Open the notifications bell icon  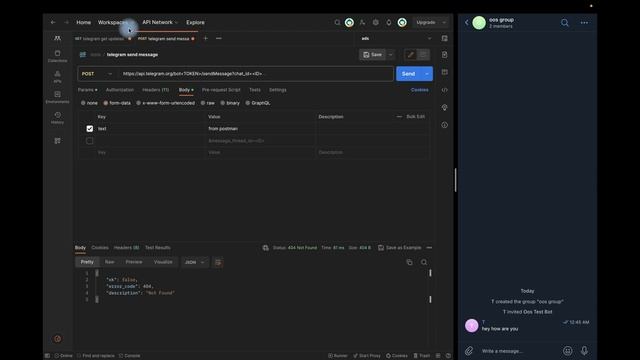click(x=389, y=22)
